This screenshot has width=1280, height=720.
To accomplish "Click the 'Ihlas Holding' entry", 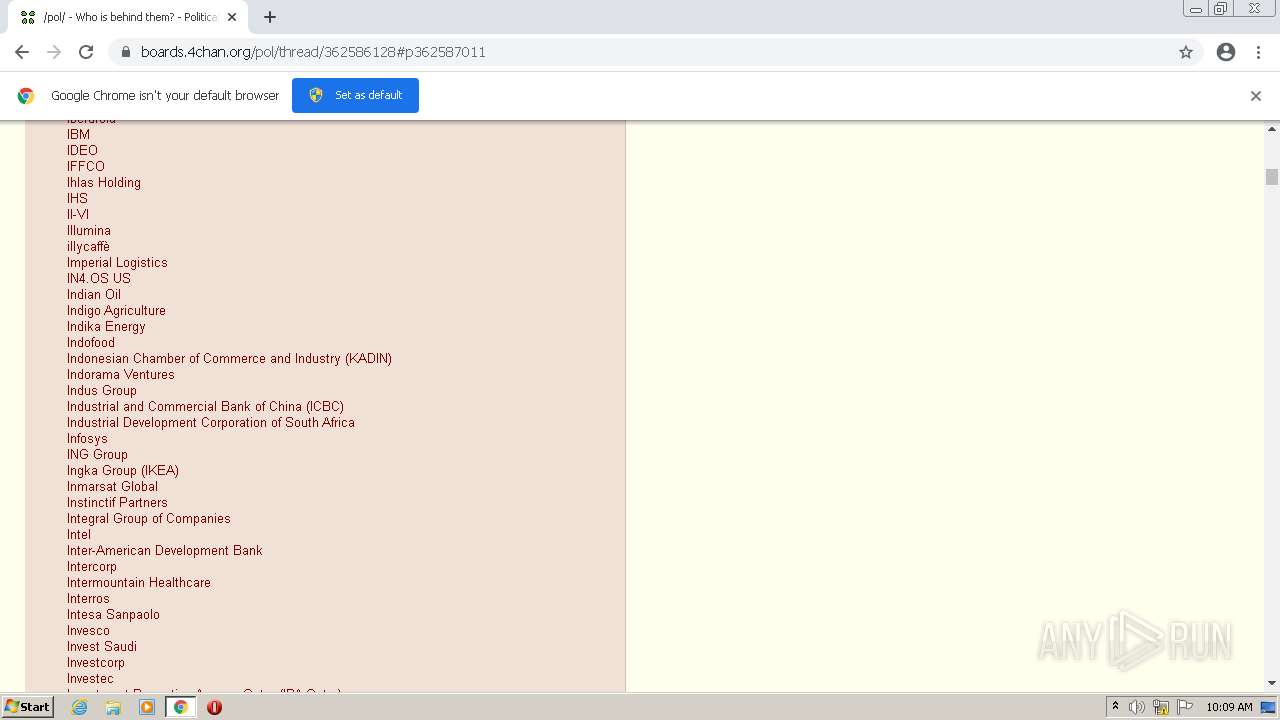I will tap(104, 182).
